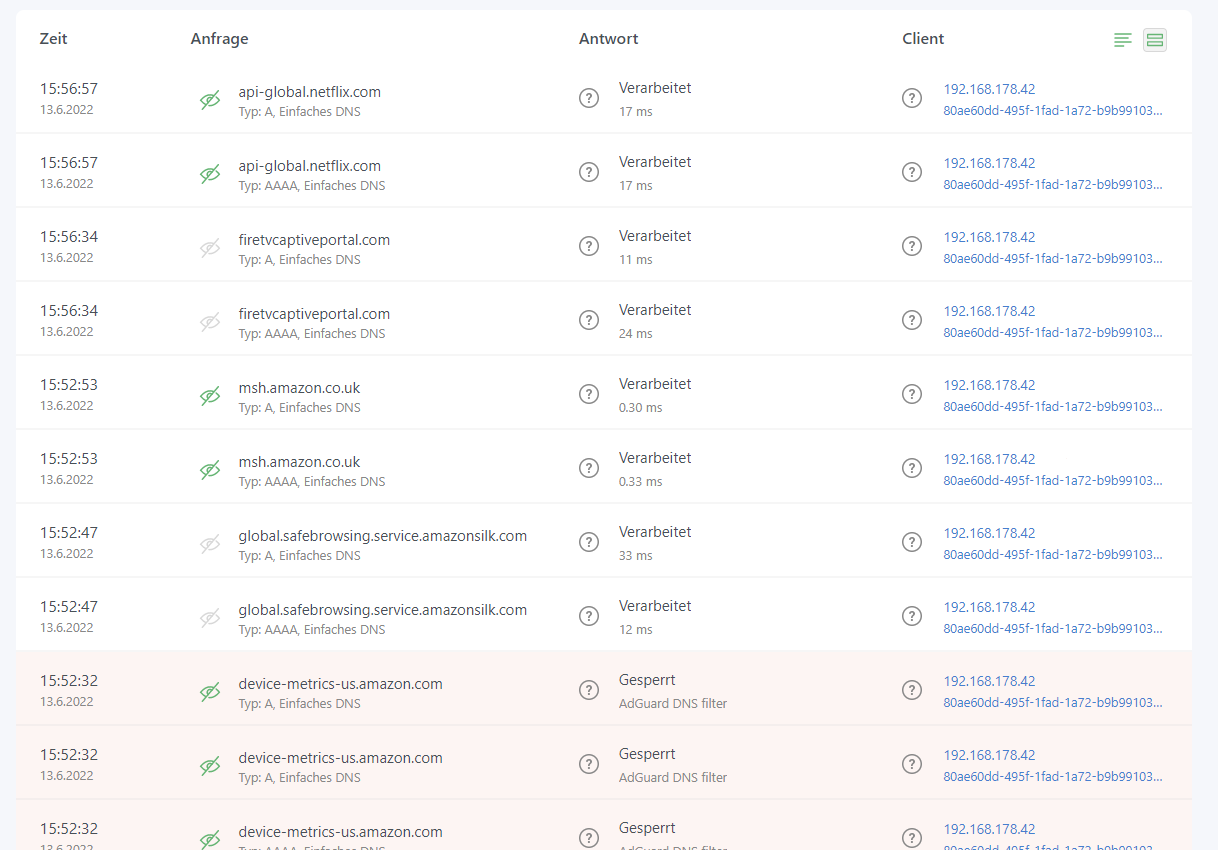The width and height of the screenshot is (1218, 850).
Task: Select the firetvcaptiveportal.com AAAA domain entry
Action: 314,314
